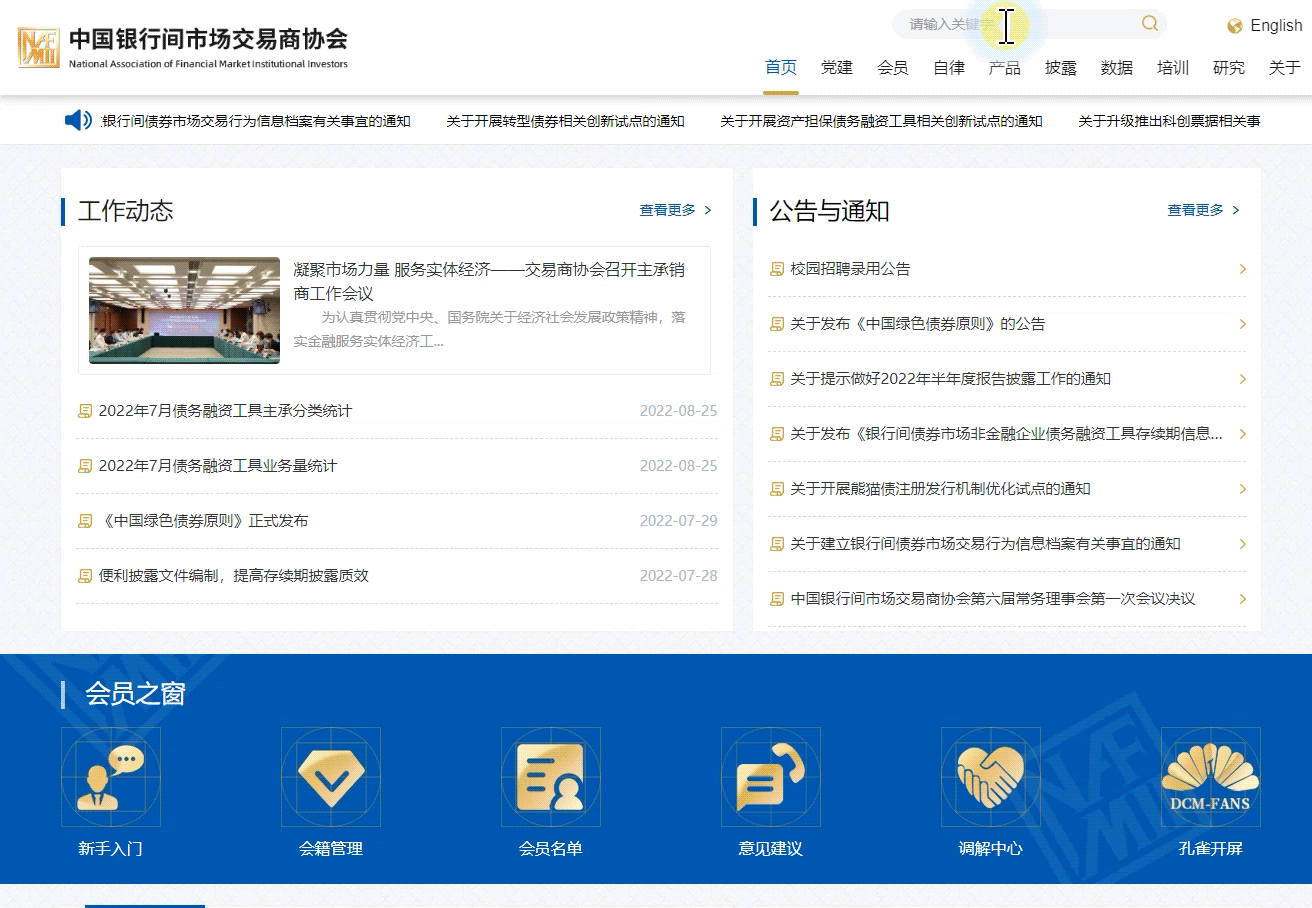1312x908 pixels.
Task: Open ticker notice 关于开展资产担保债务融资工具相关创新试点的通知
Action: [881, 121]
